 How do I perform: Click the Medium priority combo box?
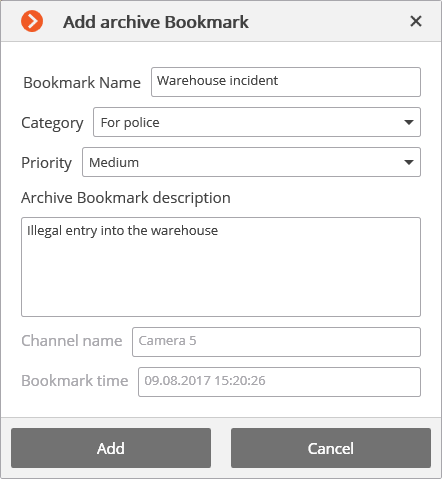251,162
